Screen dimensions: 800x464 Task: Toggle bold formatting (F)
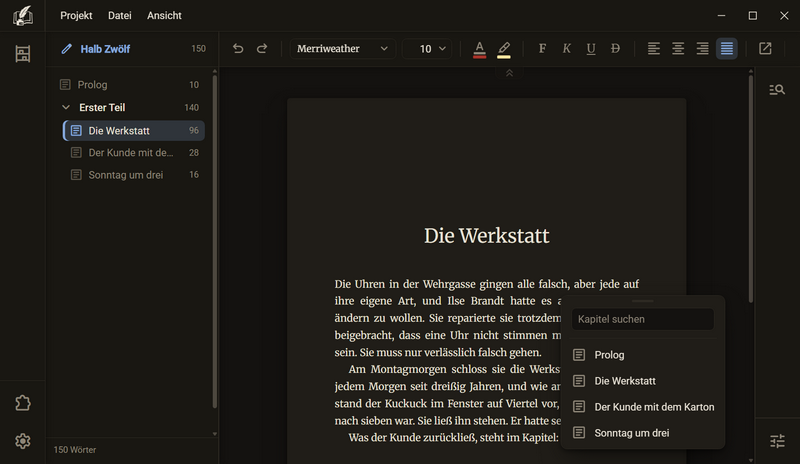click(x=542, y=48)
